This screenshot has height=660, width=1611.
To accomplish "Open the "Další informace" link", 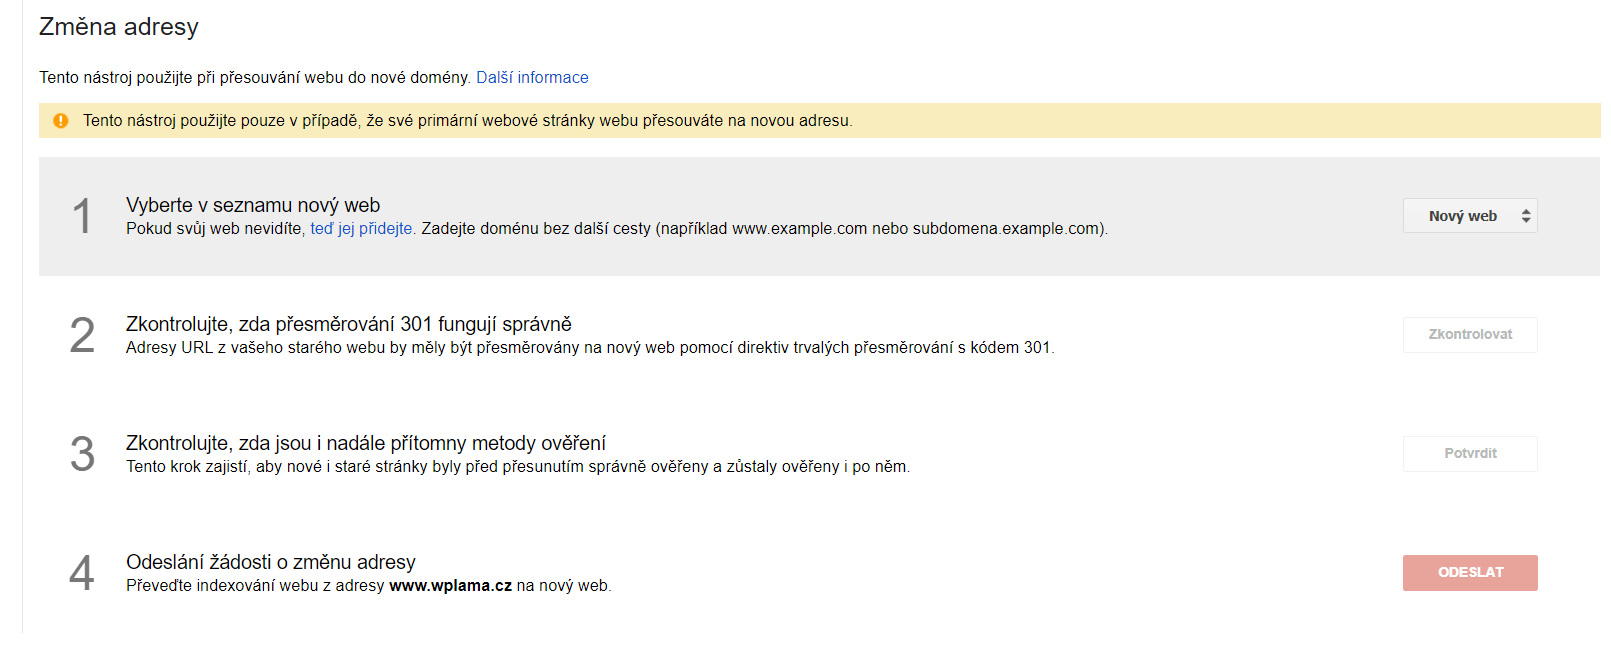I will [532, 78].
